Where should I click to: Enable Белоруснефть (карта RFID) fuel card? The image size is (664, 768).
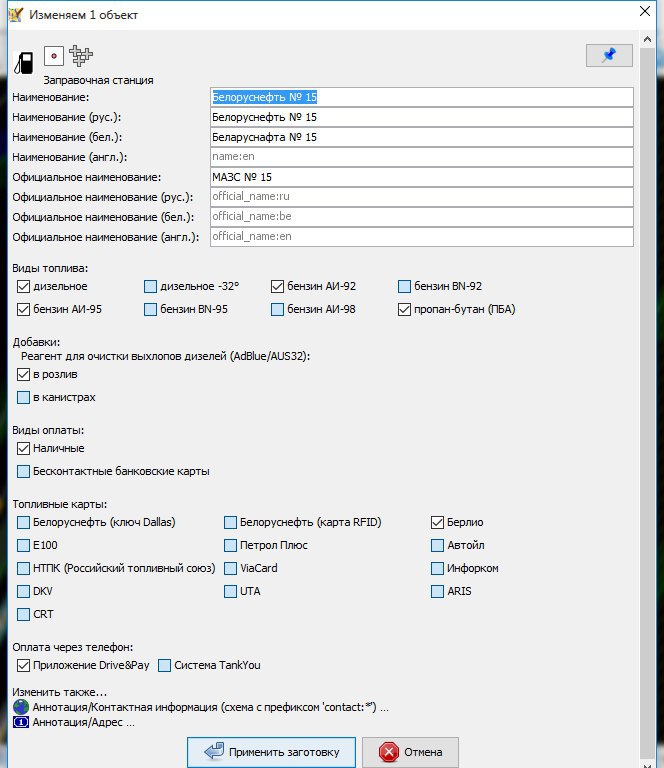(x=230, y=523)
